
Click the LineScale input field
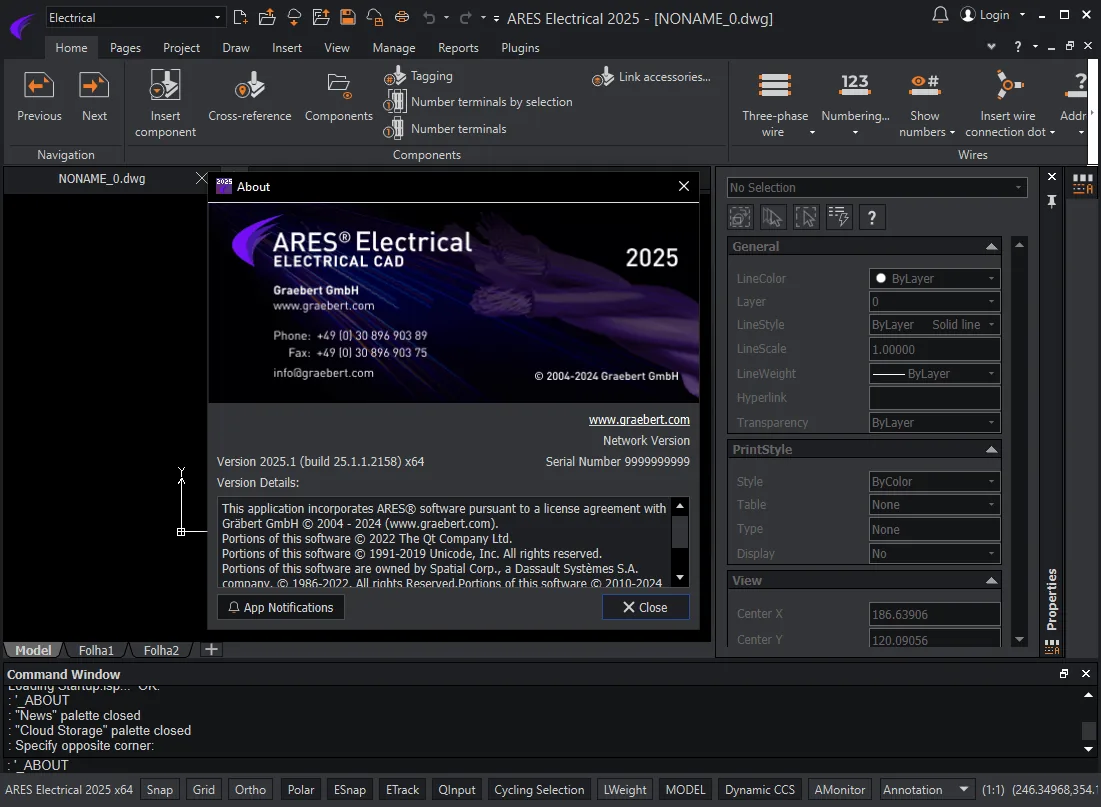coord(934,349)
